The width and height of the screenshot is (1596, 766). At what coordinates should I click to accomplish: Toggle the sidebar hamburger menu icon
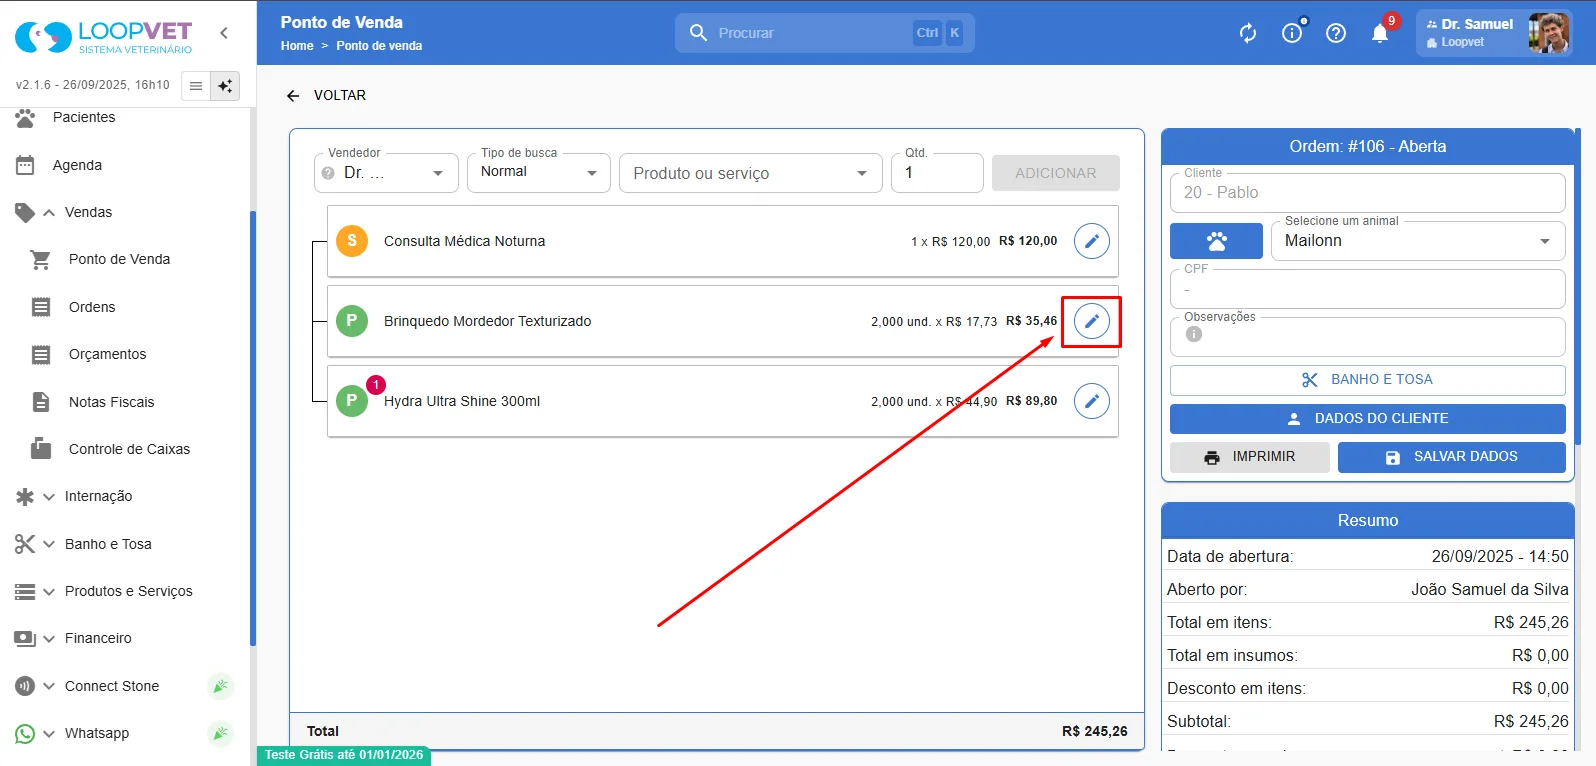coord(196,86)
